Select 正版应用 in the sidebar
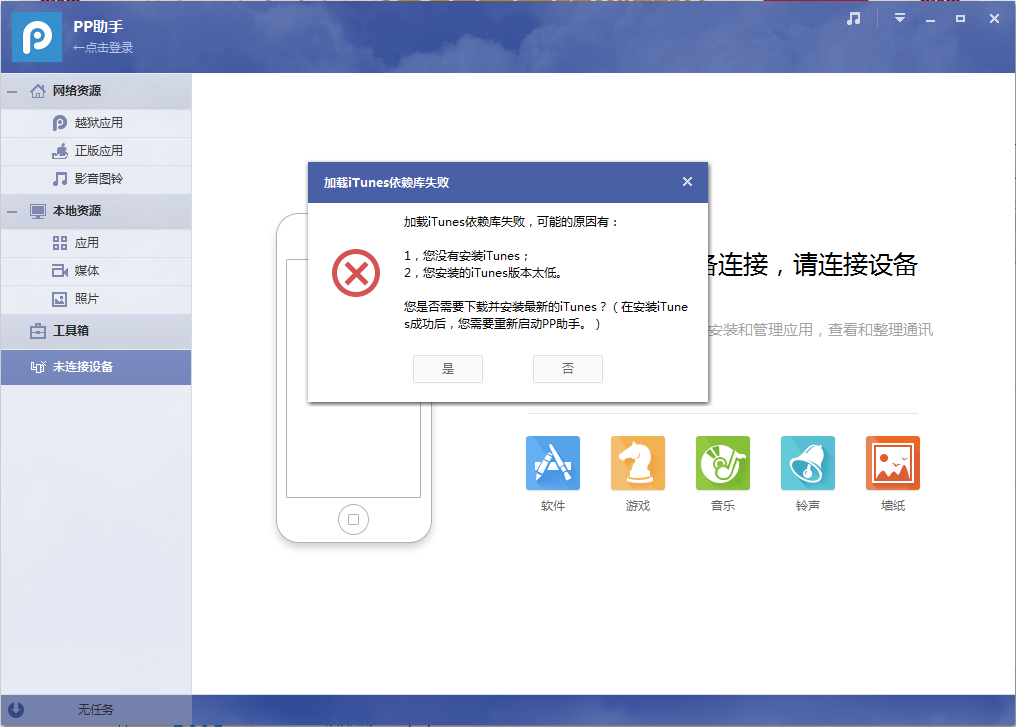1016x727 pixels. click(x=98, y=151)
